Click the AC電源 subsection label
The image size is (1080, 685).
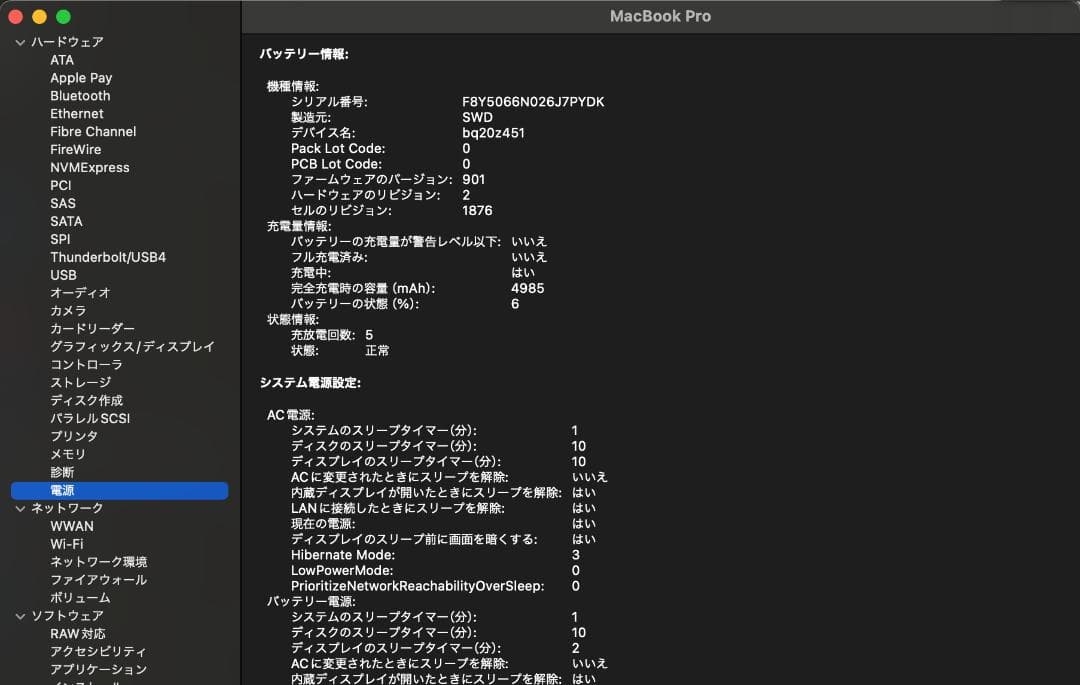tap(290, 415)
